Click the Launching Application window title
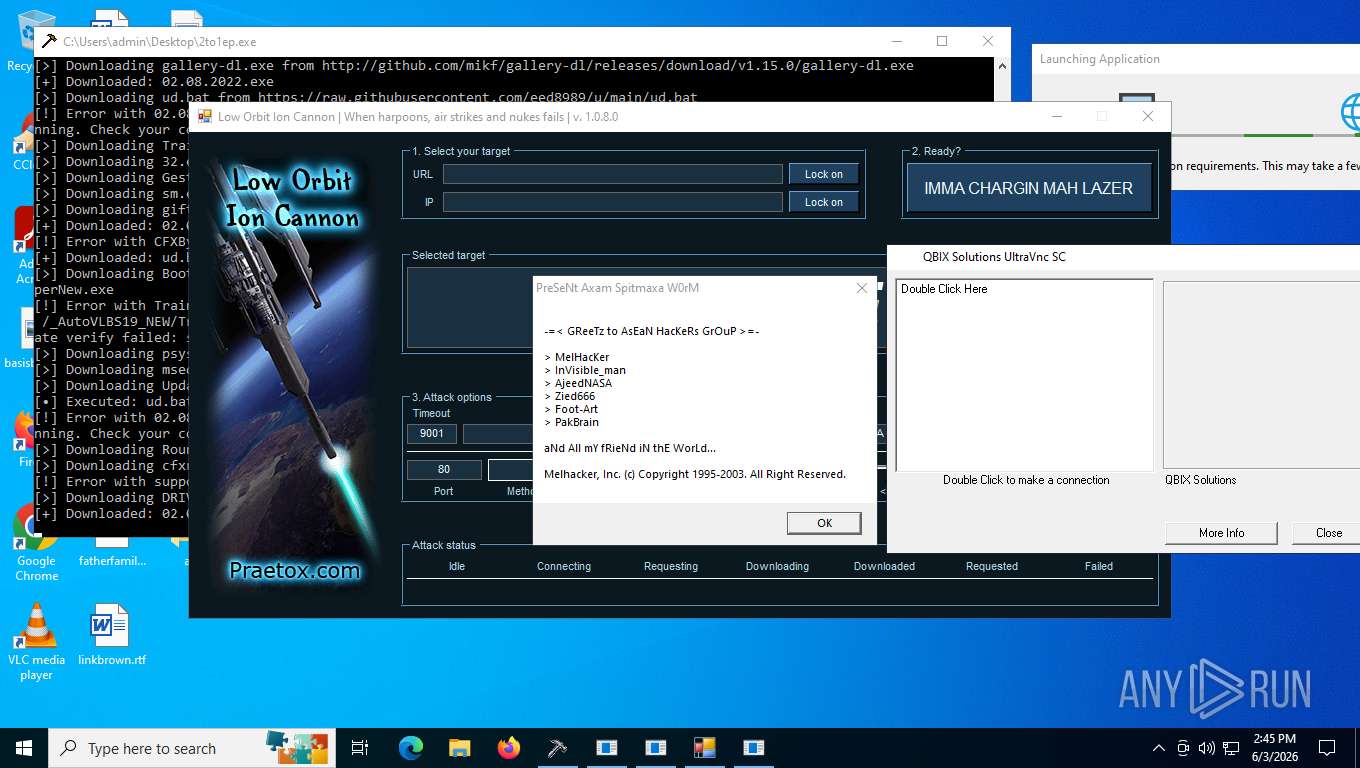 pos(1099,59)
